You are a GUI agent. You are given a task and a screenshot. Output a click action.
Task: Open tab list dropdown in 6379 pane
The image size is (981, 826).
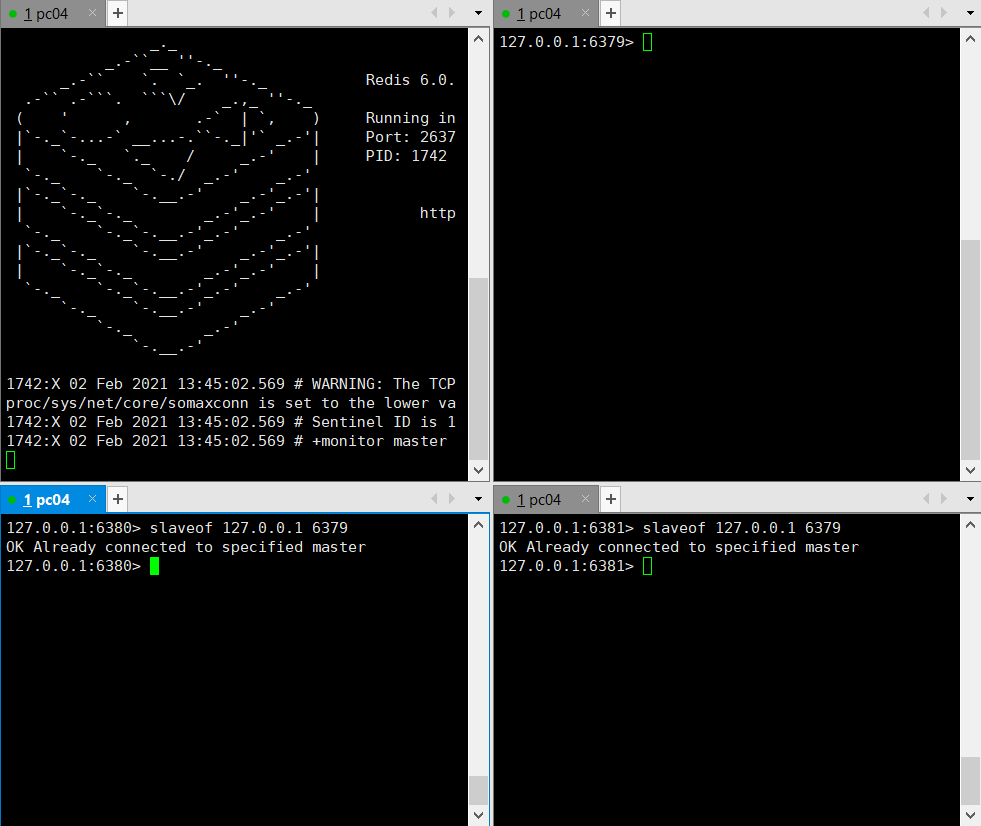[971, 13]
